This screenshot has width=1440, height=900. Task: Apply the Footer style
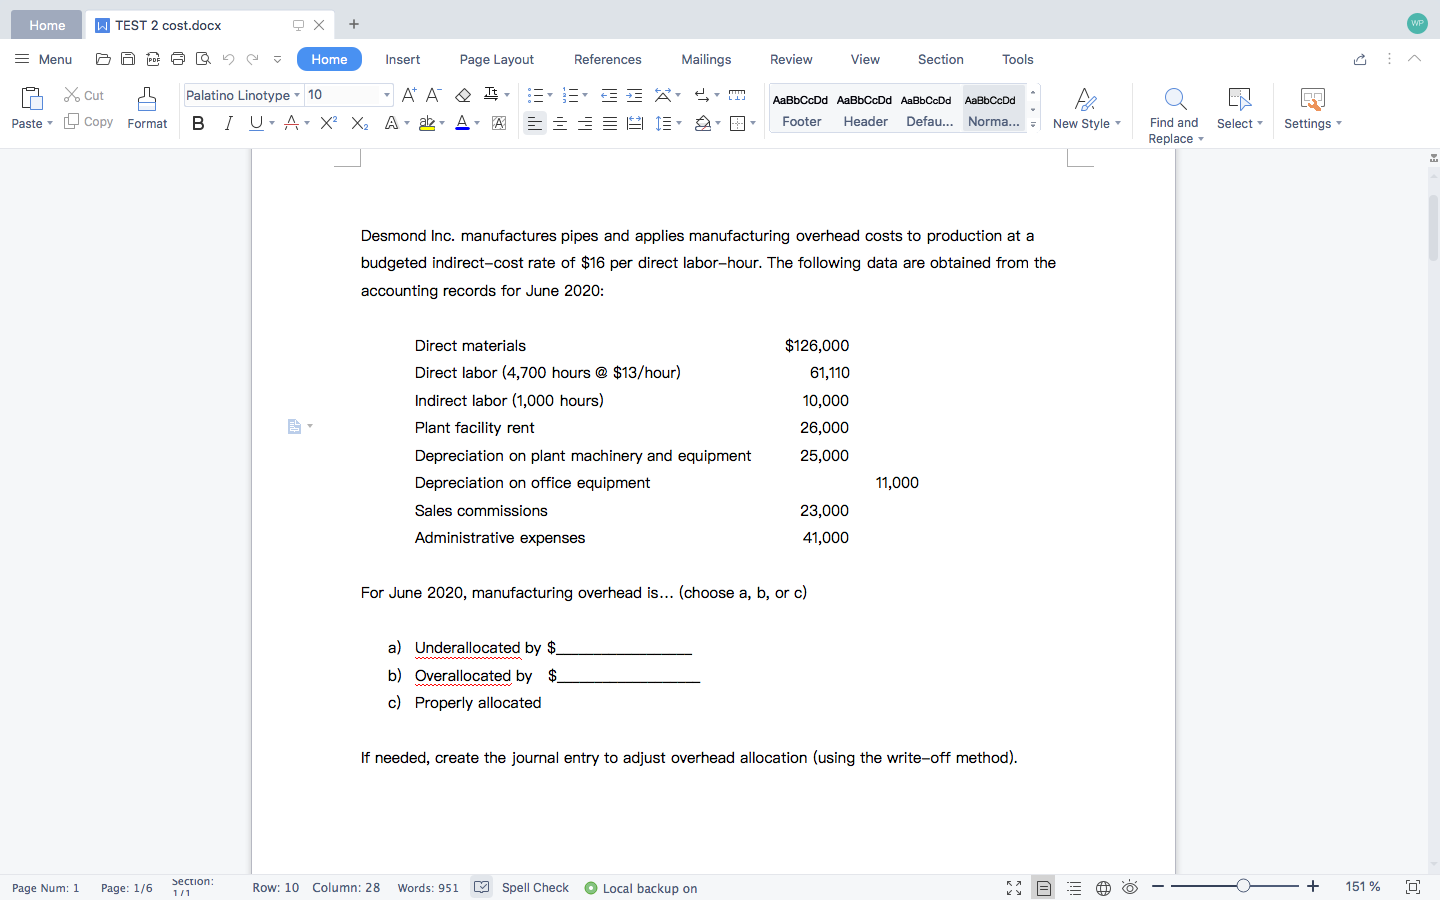(x=801, y=109)
